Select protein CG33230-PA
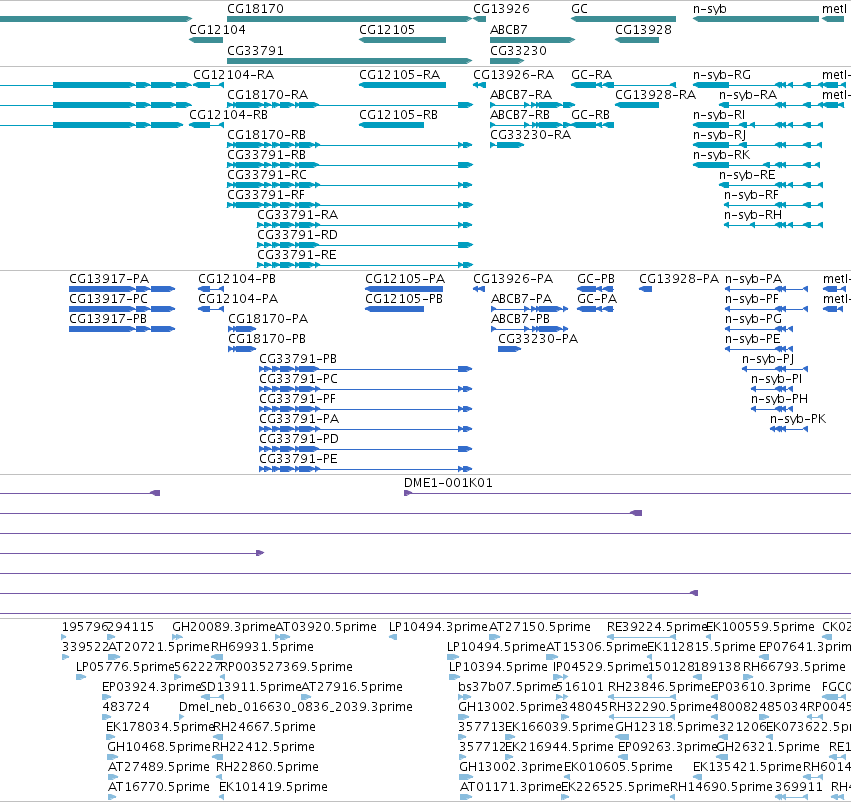851x802 pixels. pos(509,349)
